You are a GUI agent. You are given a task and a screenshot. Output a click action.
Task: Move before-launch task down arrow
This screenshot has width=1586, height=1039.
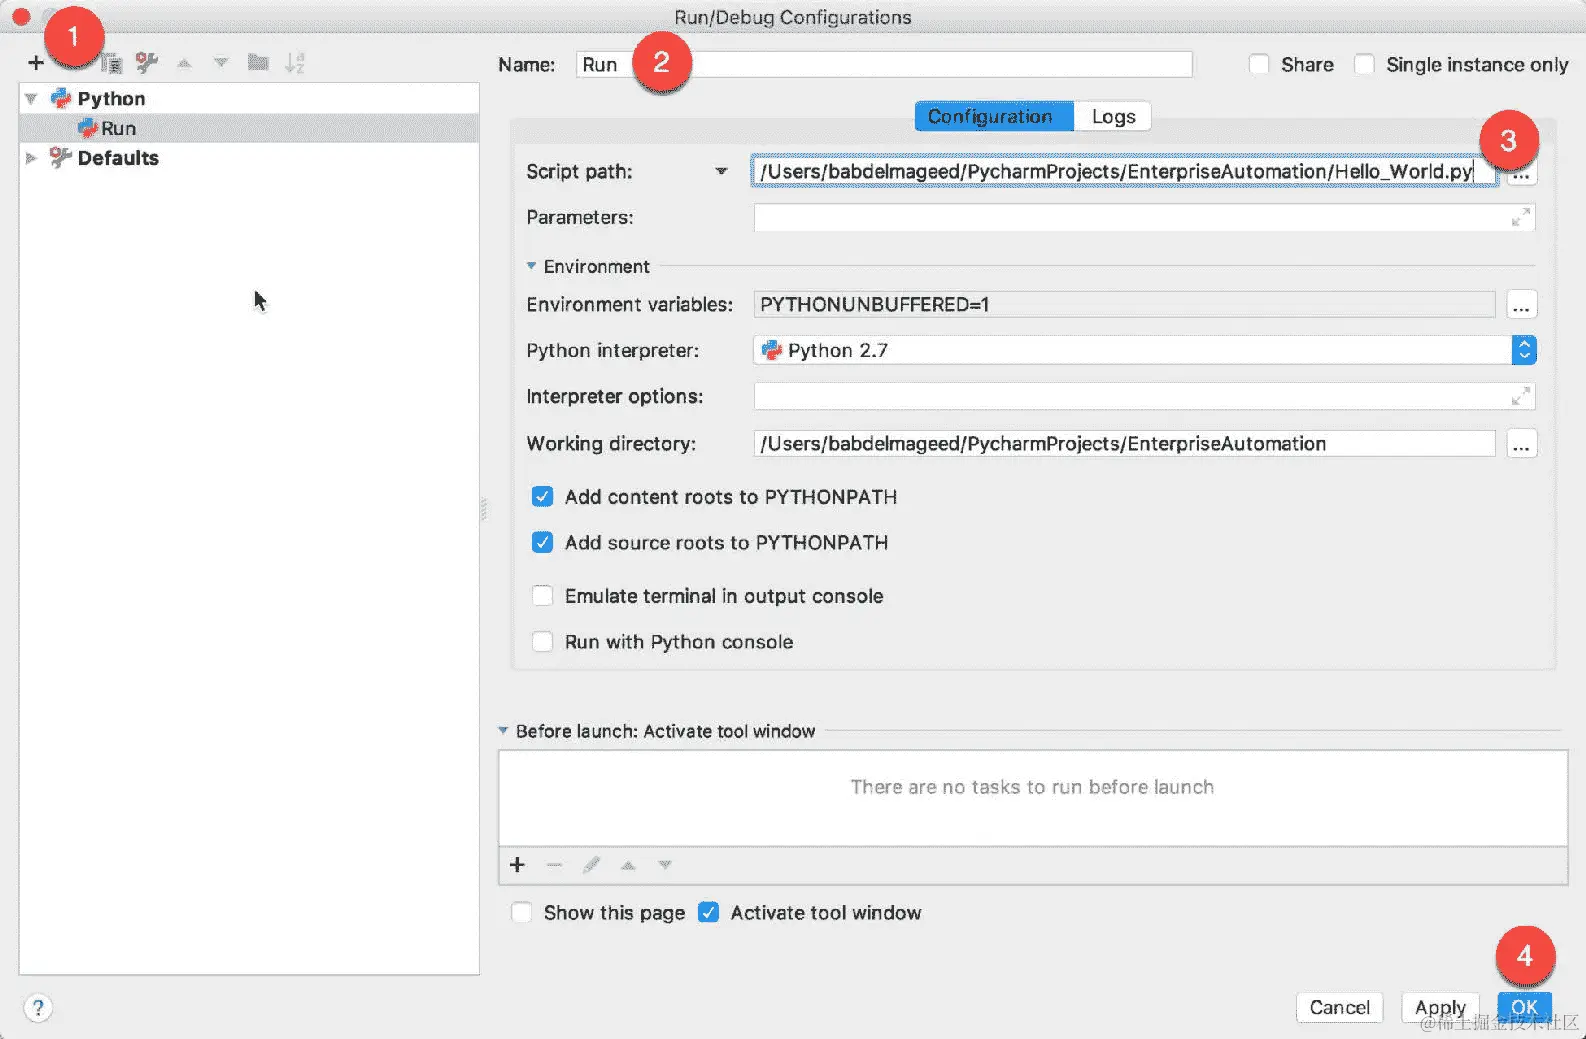coord(665,865)
